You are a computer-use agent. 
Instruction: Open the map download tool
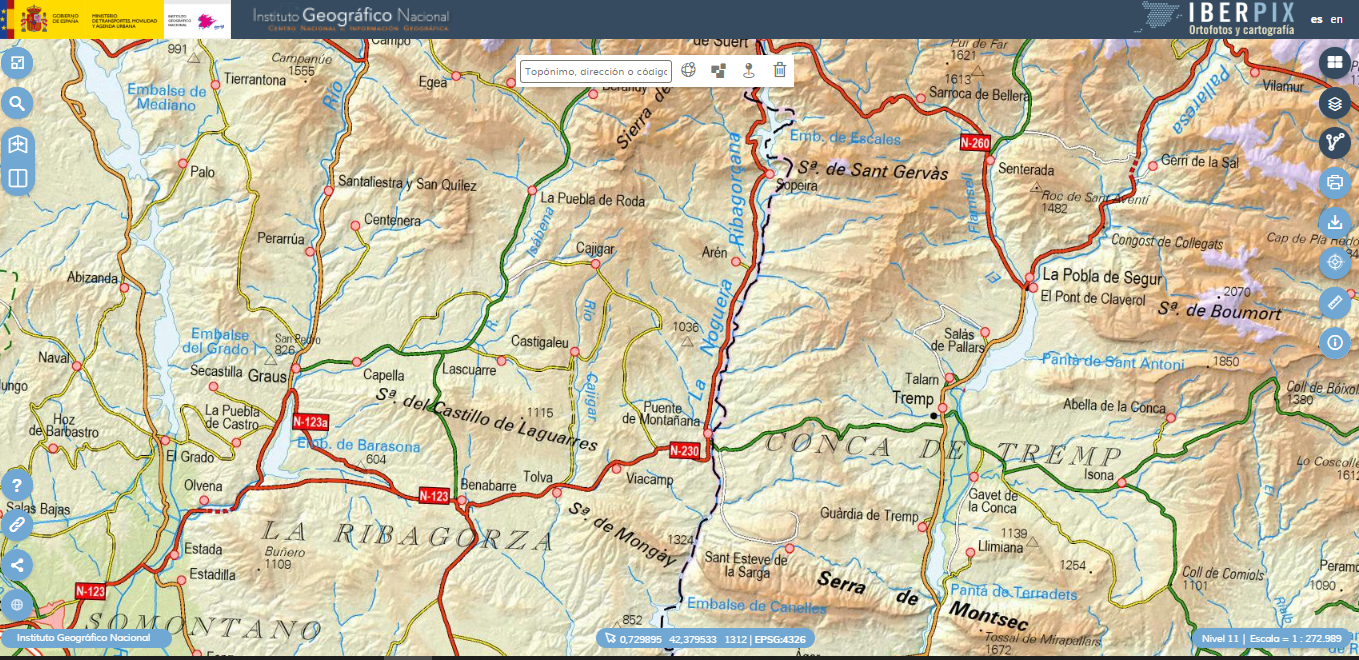click(x=1334, y=222)
